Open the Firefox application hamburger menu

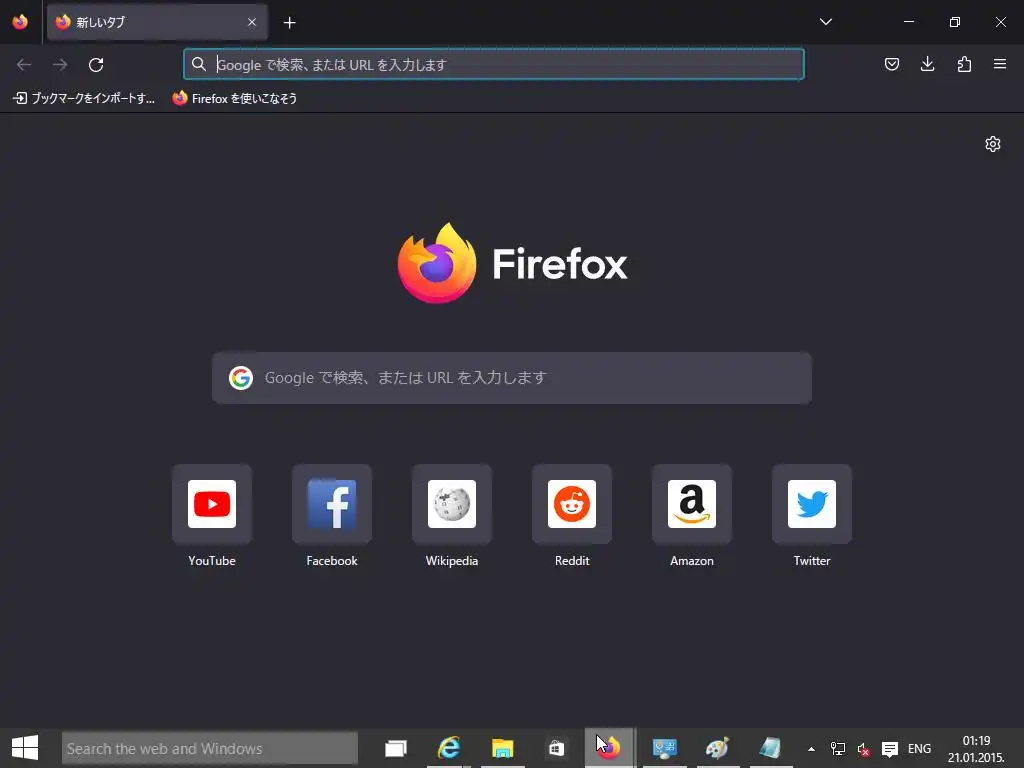coord(999,64)
